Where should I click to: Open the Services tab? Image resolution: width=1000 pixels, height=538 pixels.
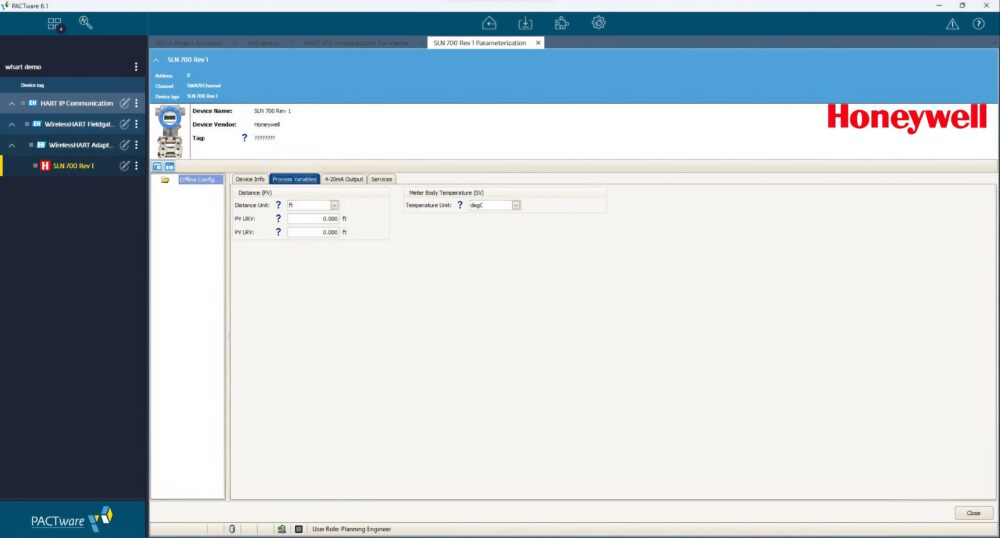(381, 179)
